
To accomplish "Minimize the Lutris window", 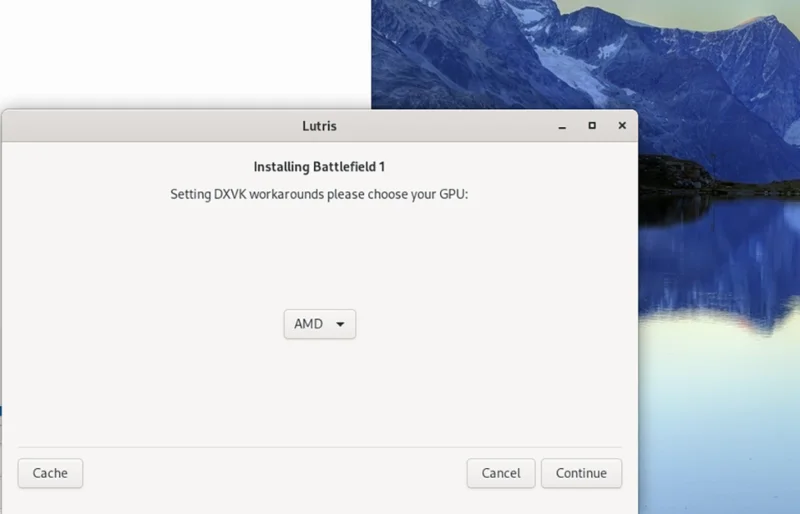I will [x=562, y=126].
